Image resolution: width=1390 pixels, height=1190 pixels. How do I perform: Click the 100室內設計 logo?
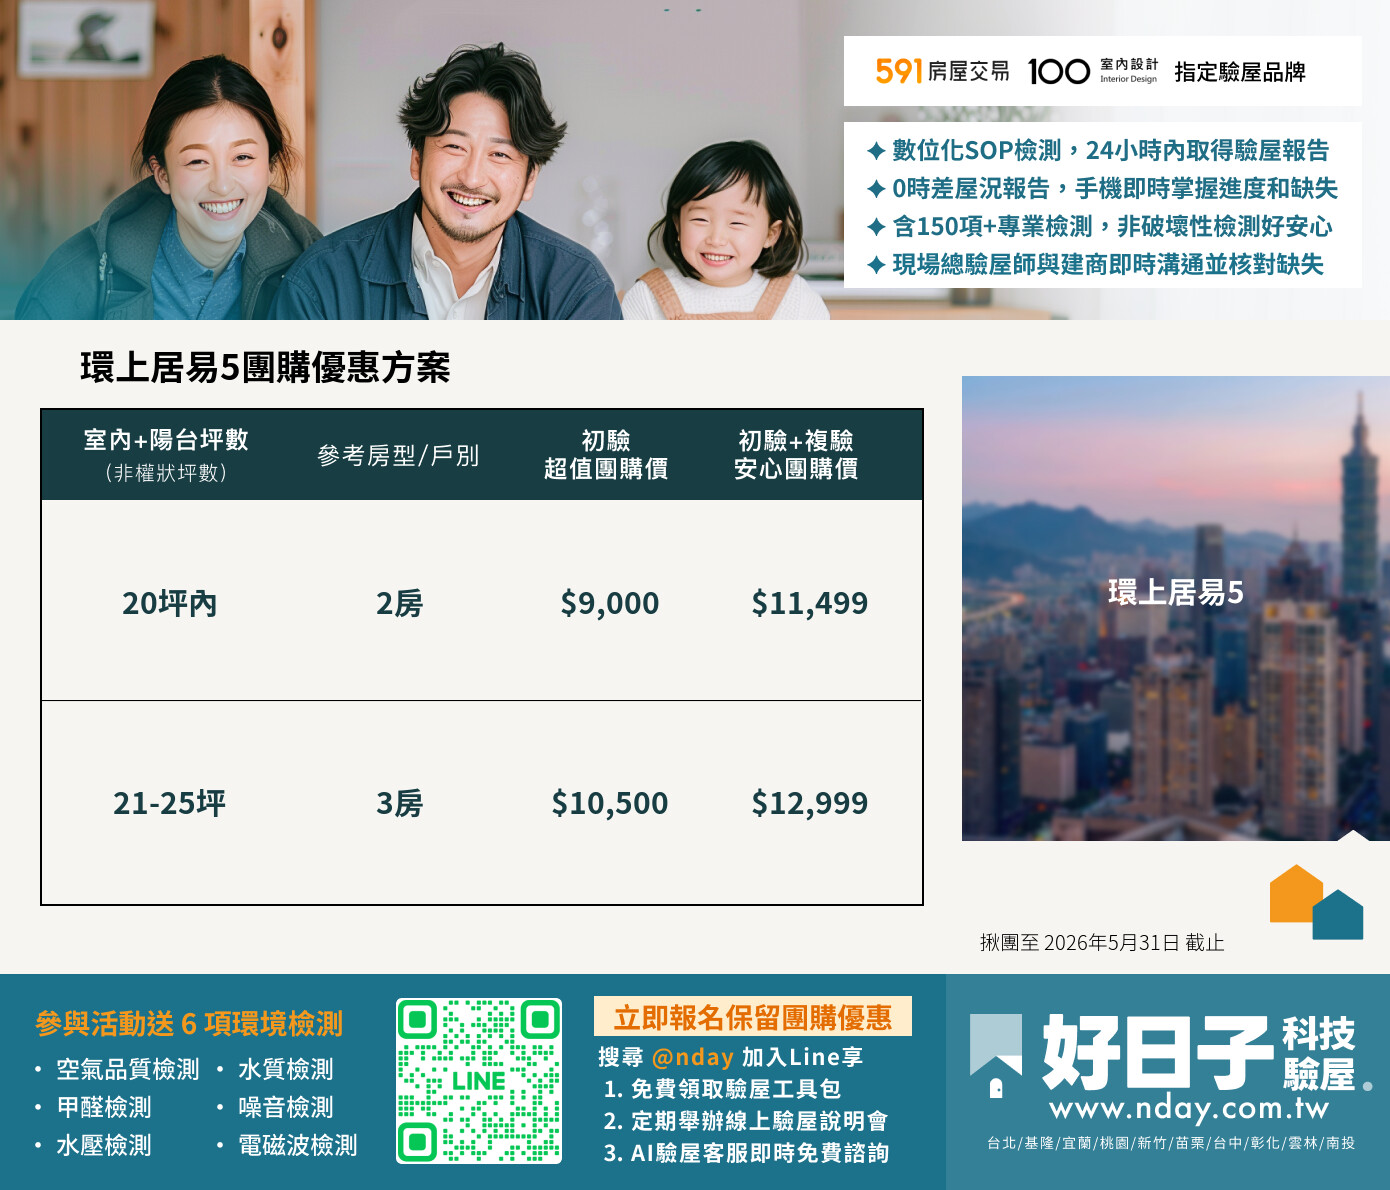point(1092,71)
